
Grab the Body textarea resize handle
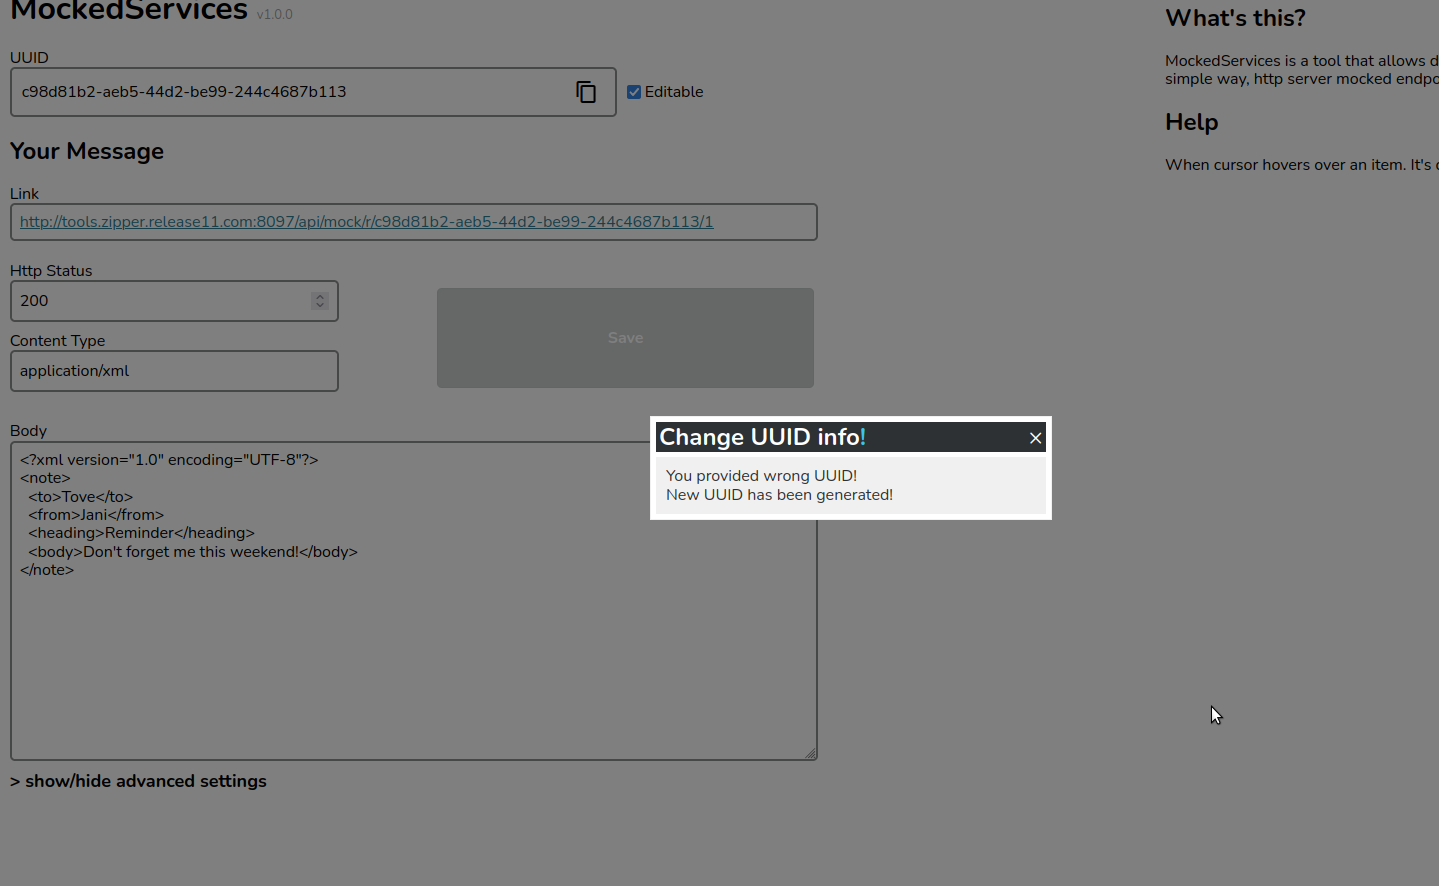pyautogui.click(x=810, y=753)
